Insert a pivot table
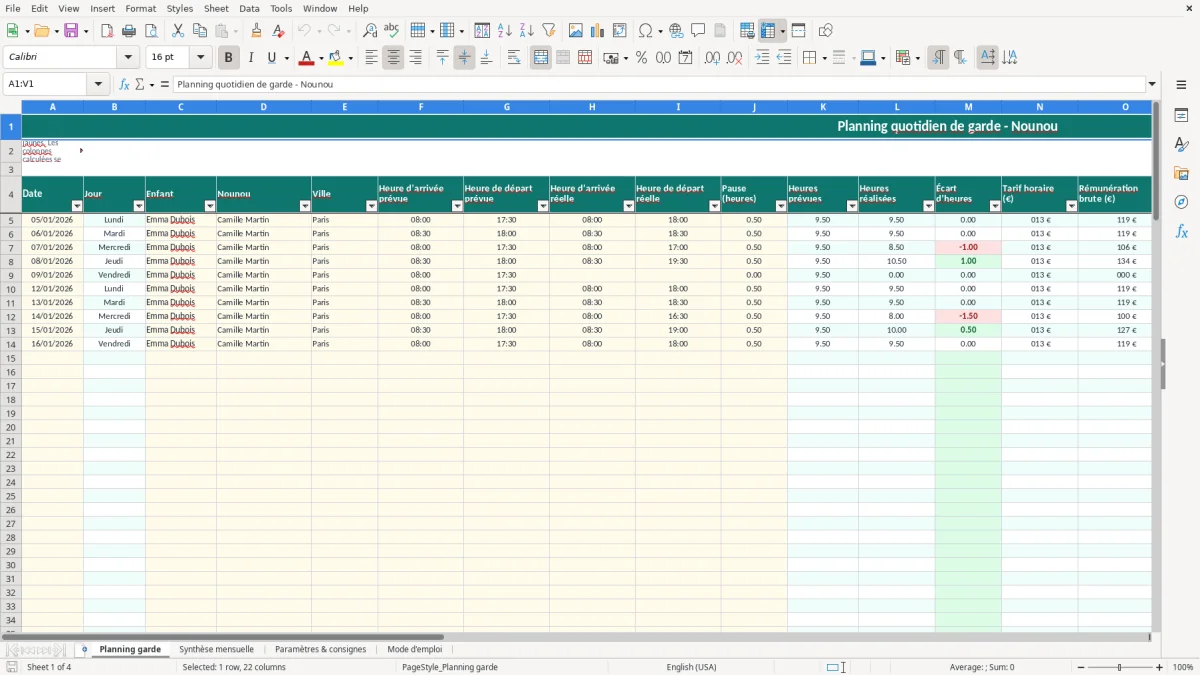Image resolution: width=1200 pixels, height=675 pixels. tap(620, 31)
